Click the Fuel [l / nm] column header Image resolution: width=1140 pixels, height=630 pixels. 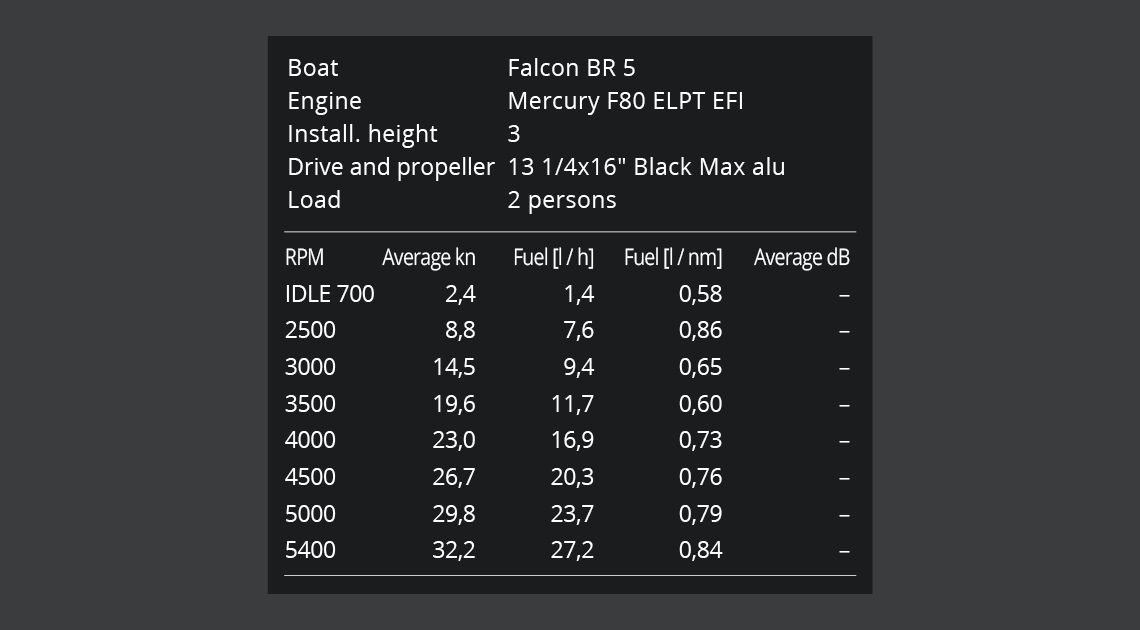pos(672,257)
